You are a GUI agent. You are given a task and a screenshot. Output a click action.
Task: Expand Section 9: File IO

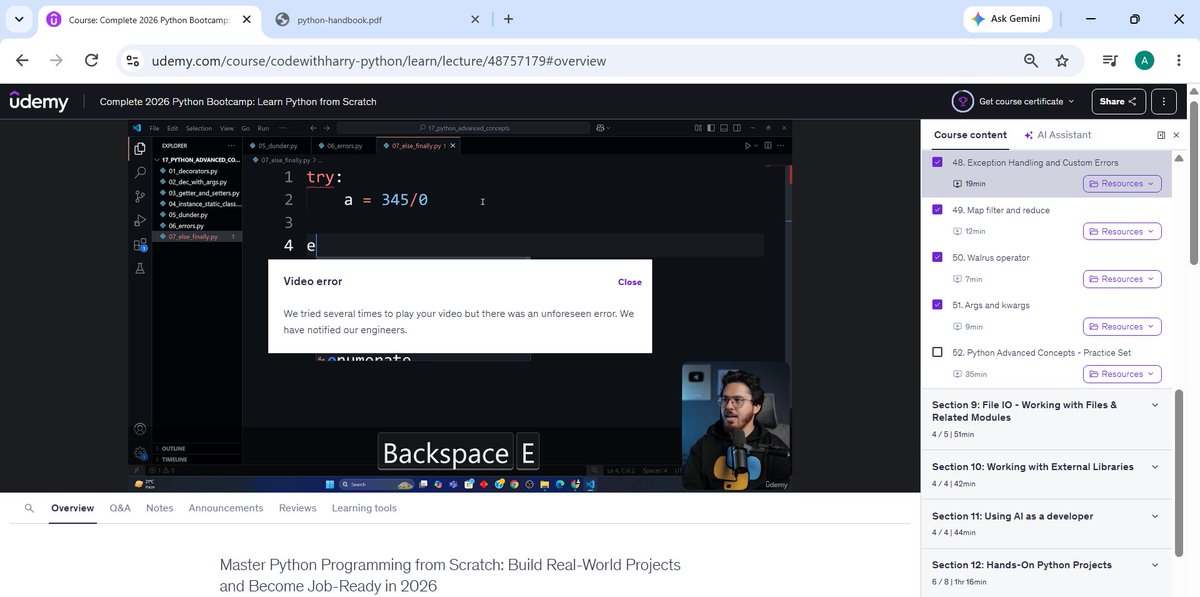pos(1046,419)
